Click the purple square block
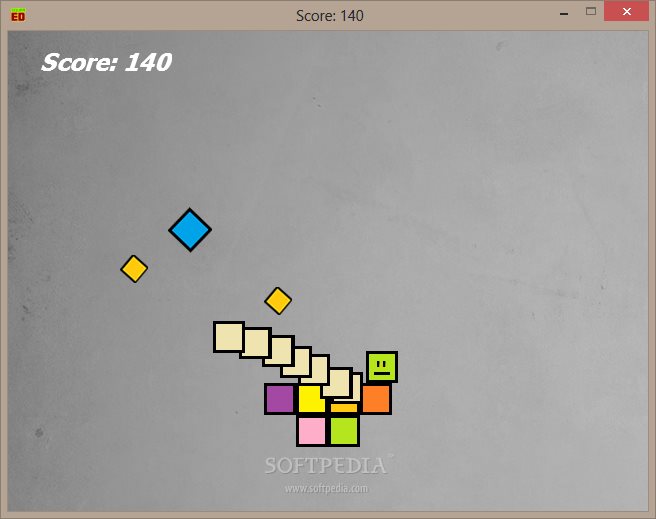The image size is (656, 519). pos(279,399)
